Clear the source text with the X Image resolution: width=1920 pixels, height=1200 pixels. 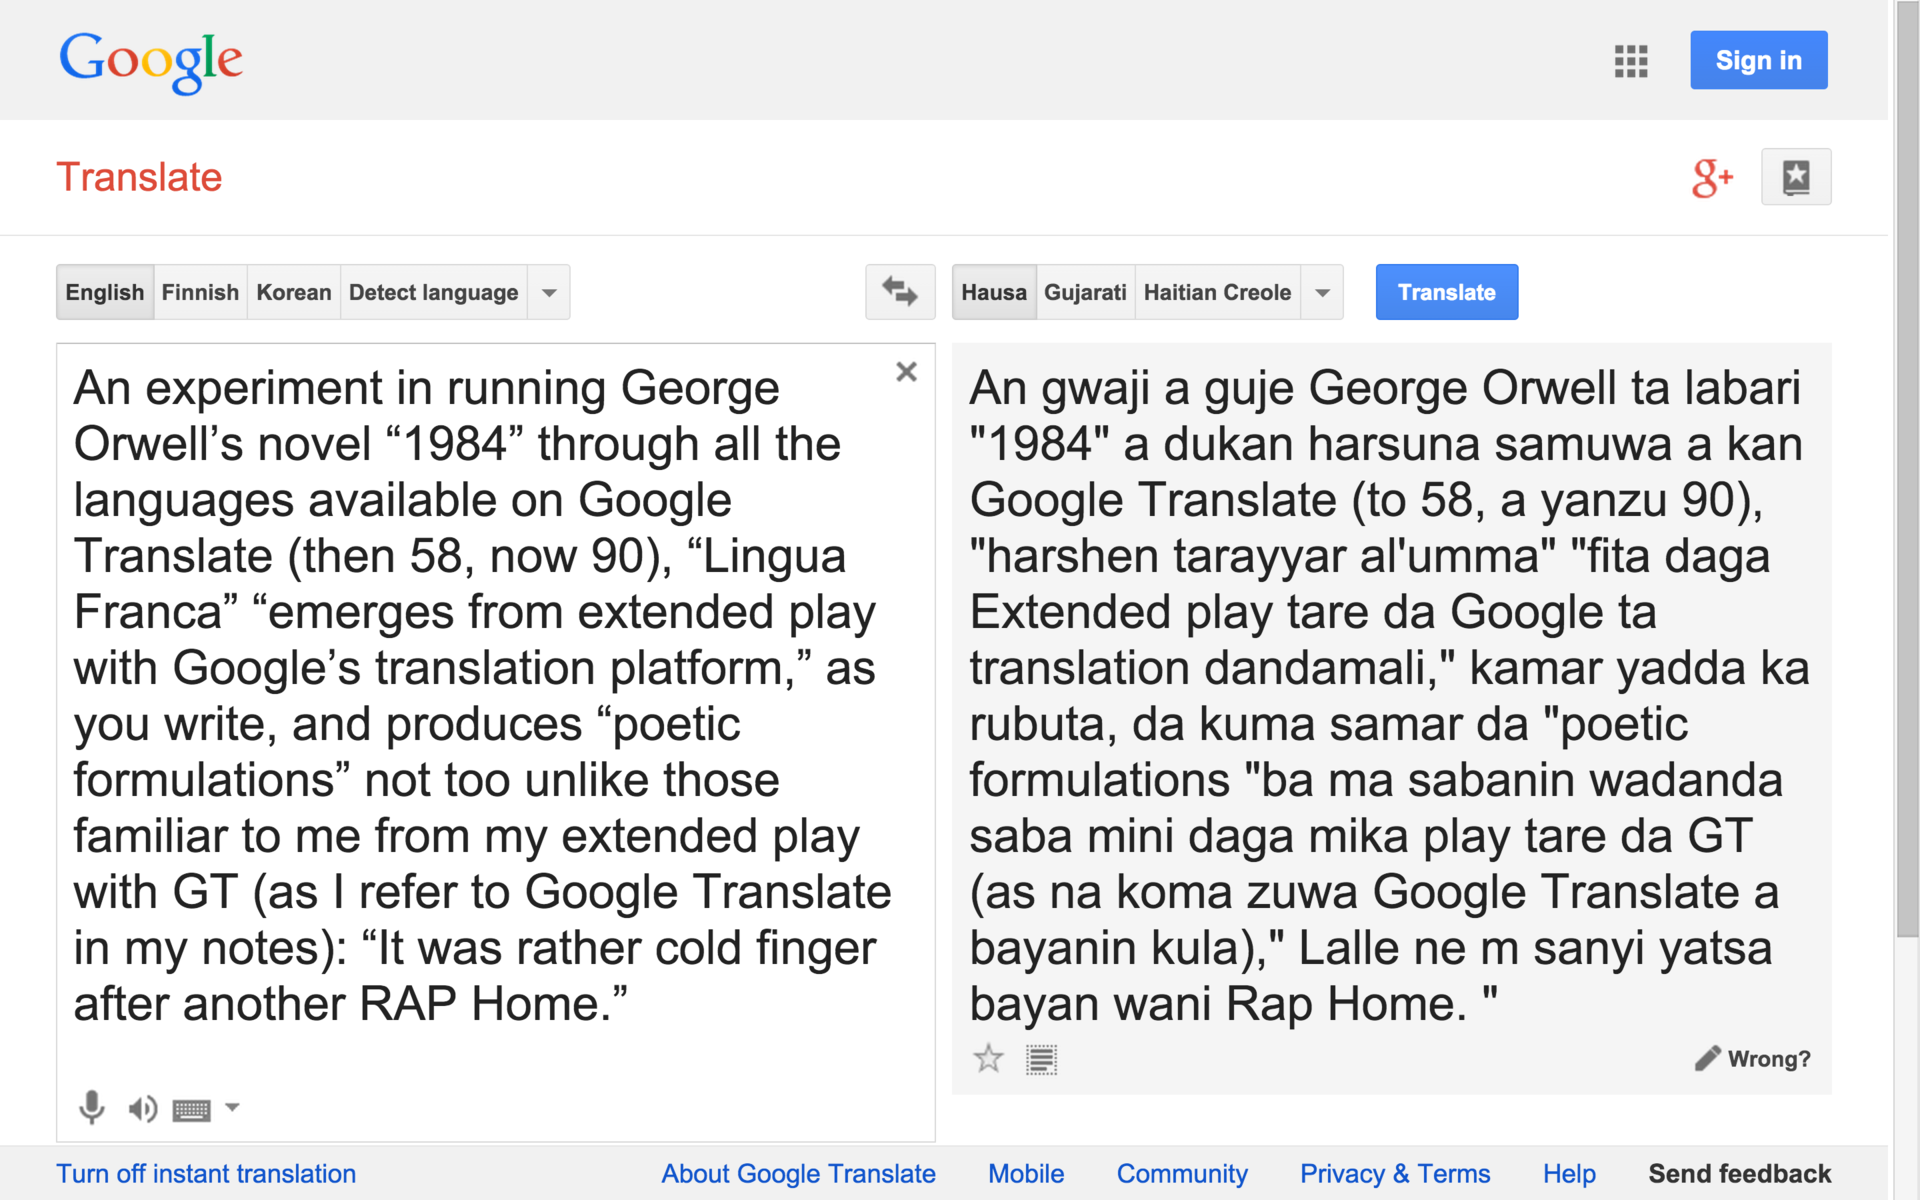(906, 372)
